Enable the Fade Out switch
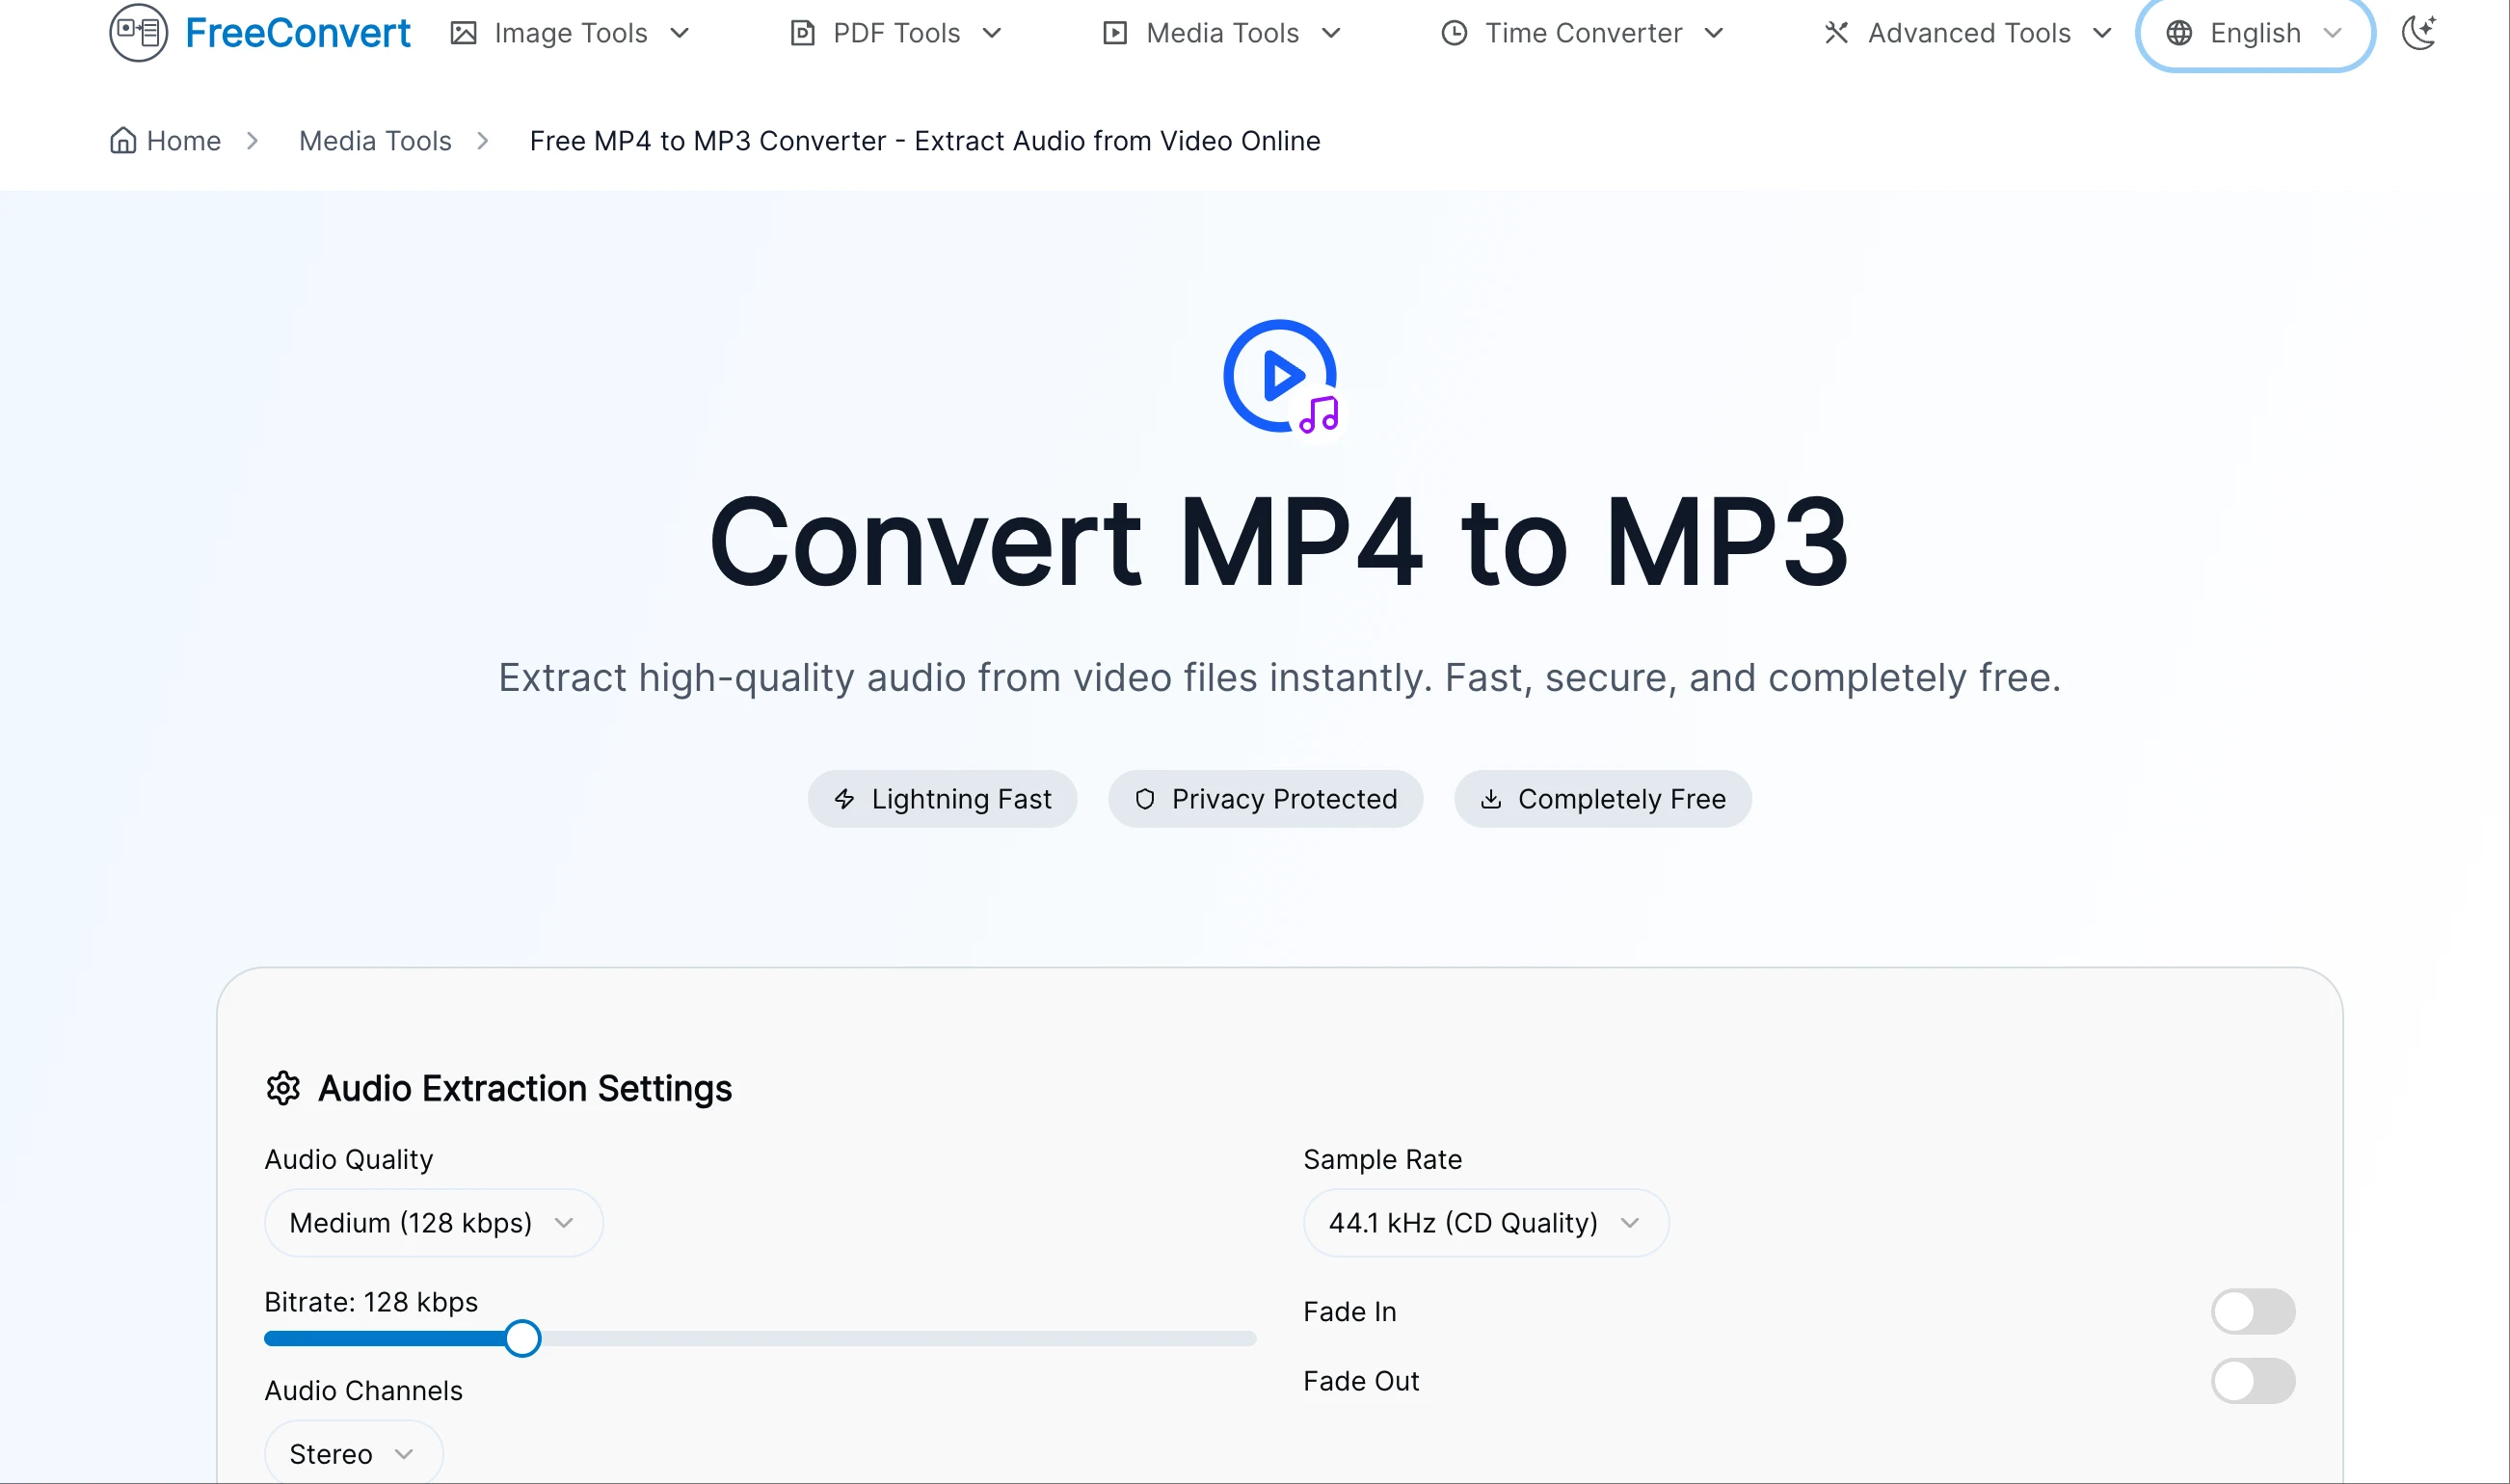Screen dimensions: 2510x1484 2252,1381
